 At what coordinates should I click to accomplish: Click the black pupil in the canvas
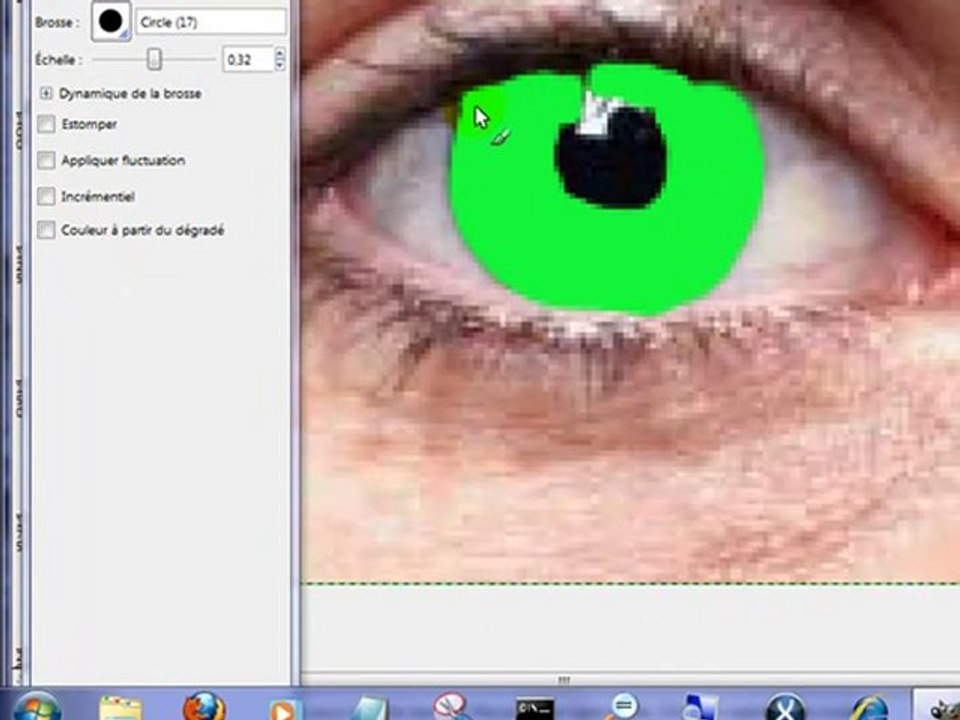pos(611,160)
